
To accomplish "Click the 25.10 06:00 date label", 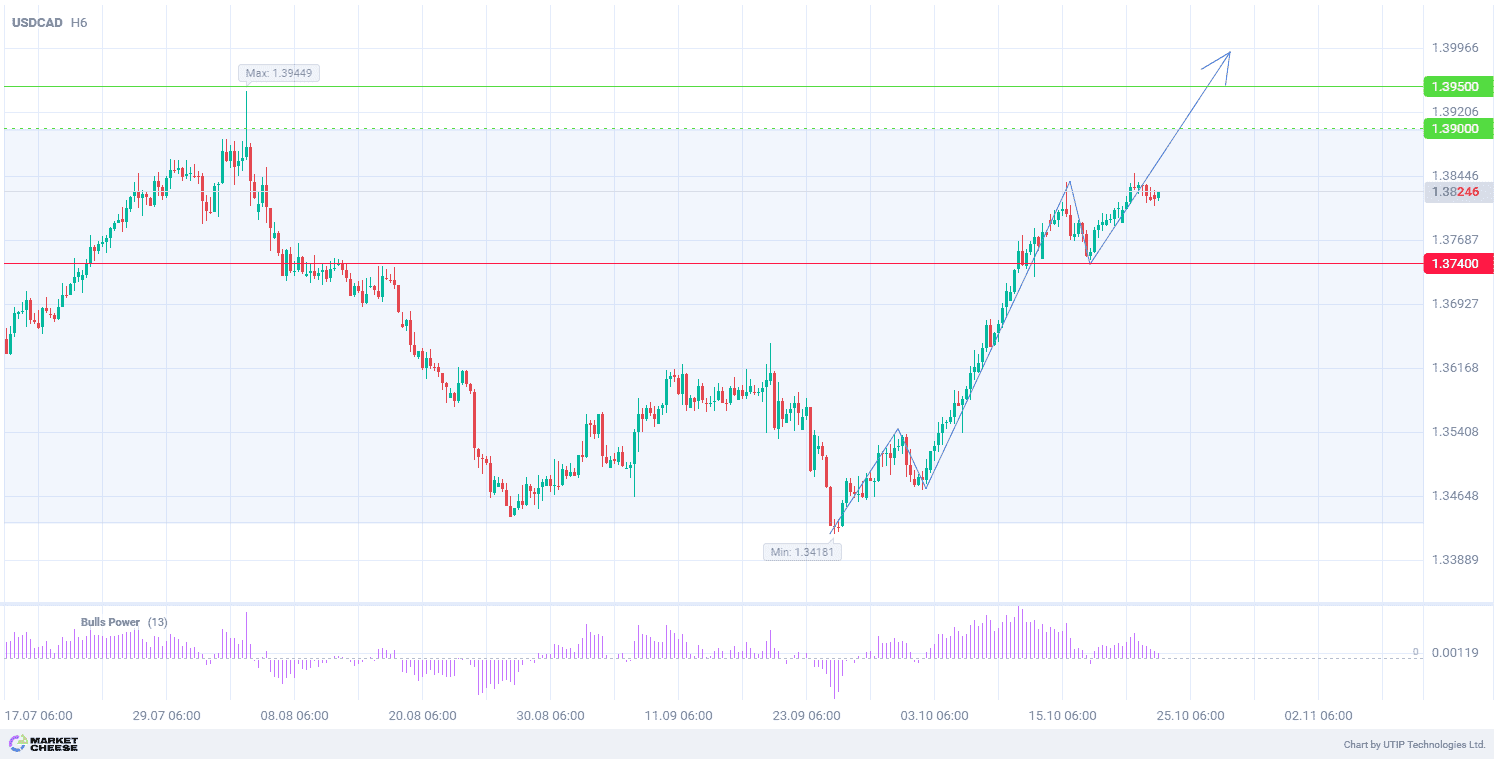I will [x=1190, y=716].
